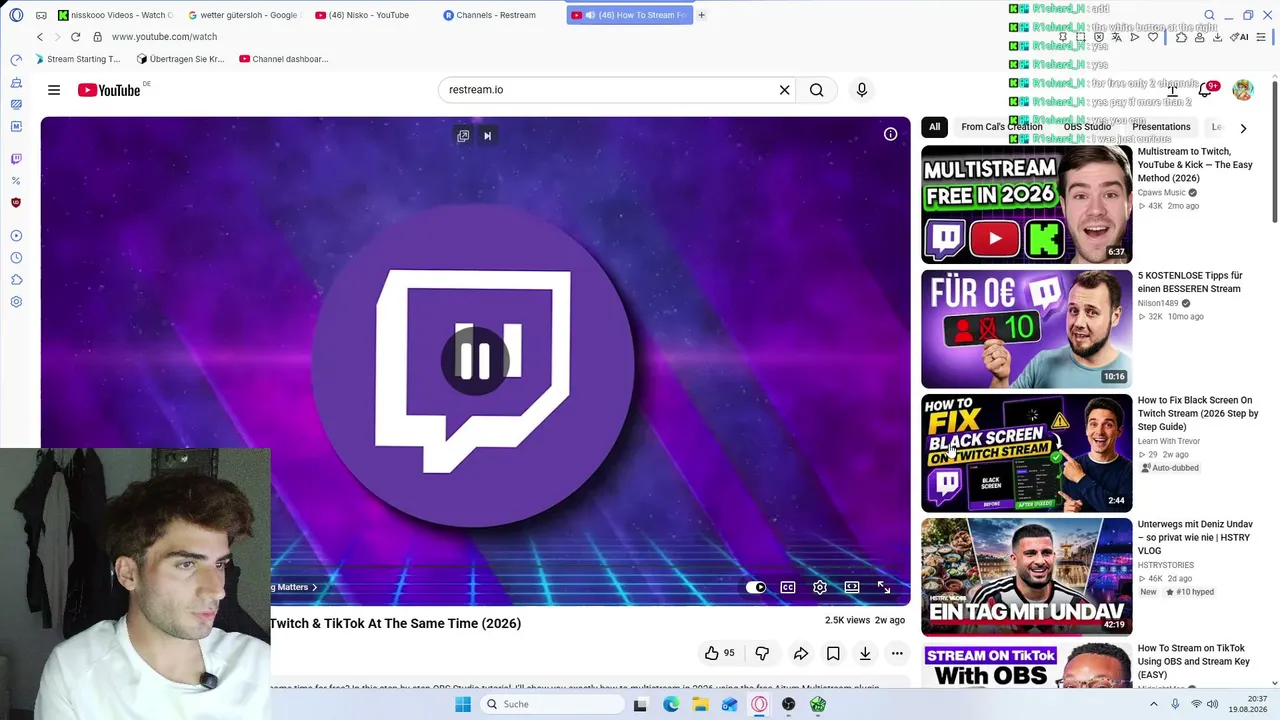This screenshot has width=1280, height=720.
Task: Enter fullscreen video mode
Action: click(x=884, y=587)
